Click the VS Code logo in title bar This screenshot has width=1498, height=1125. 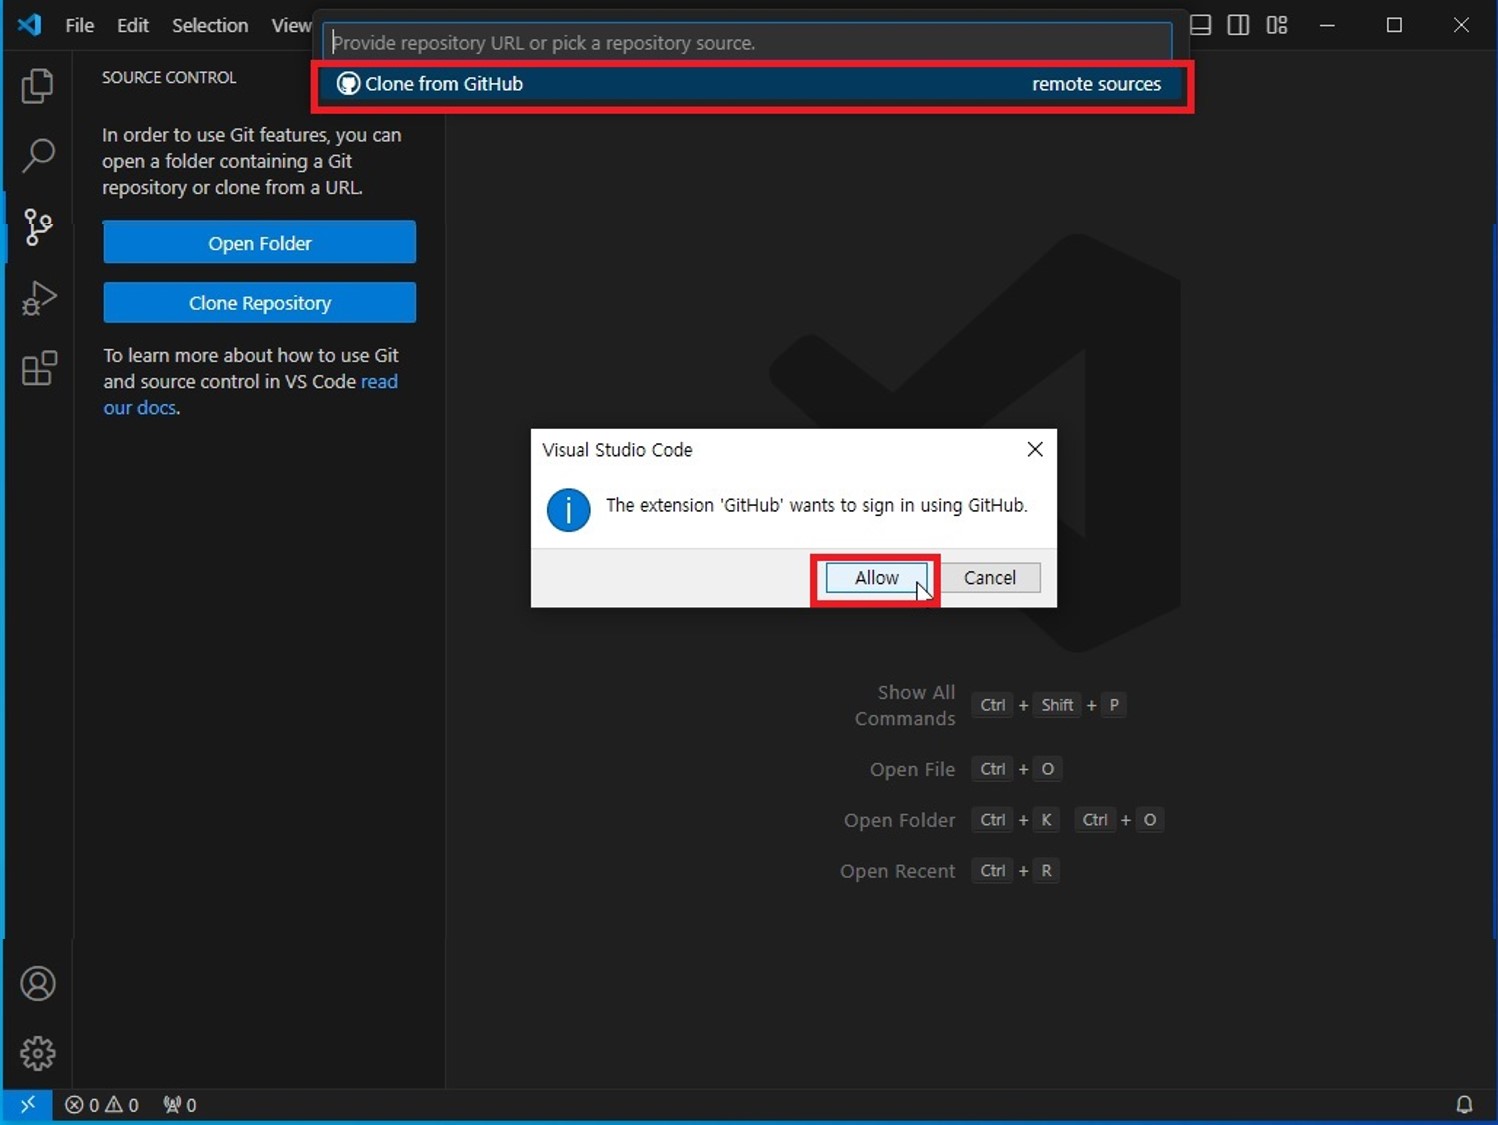(30, 24)
